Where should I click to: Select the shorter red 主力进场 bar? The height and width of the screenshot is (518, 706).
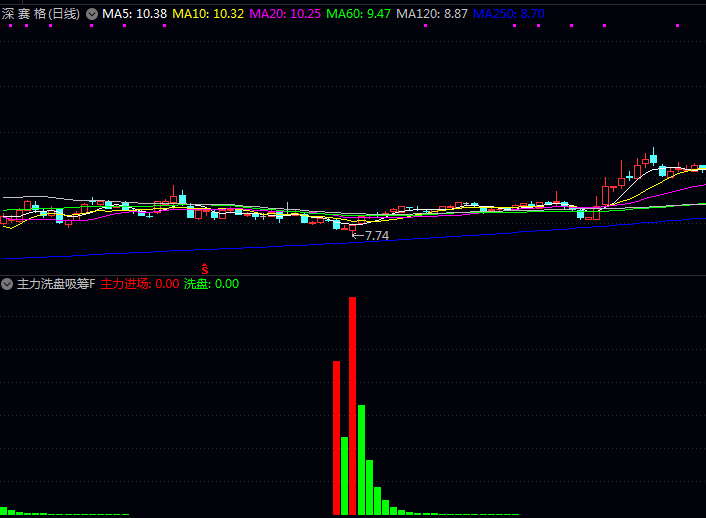336,438
